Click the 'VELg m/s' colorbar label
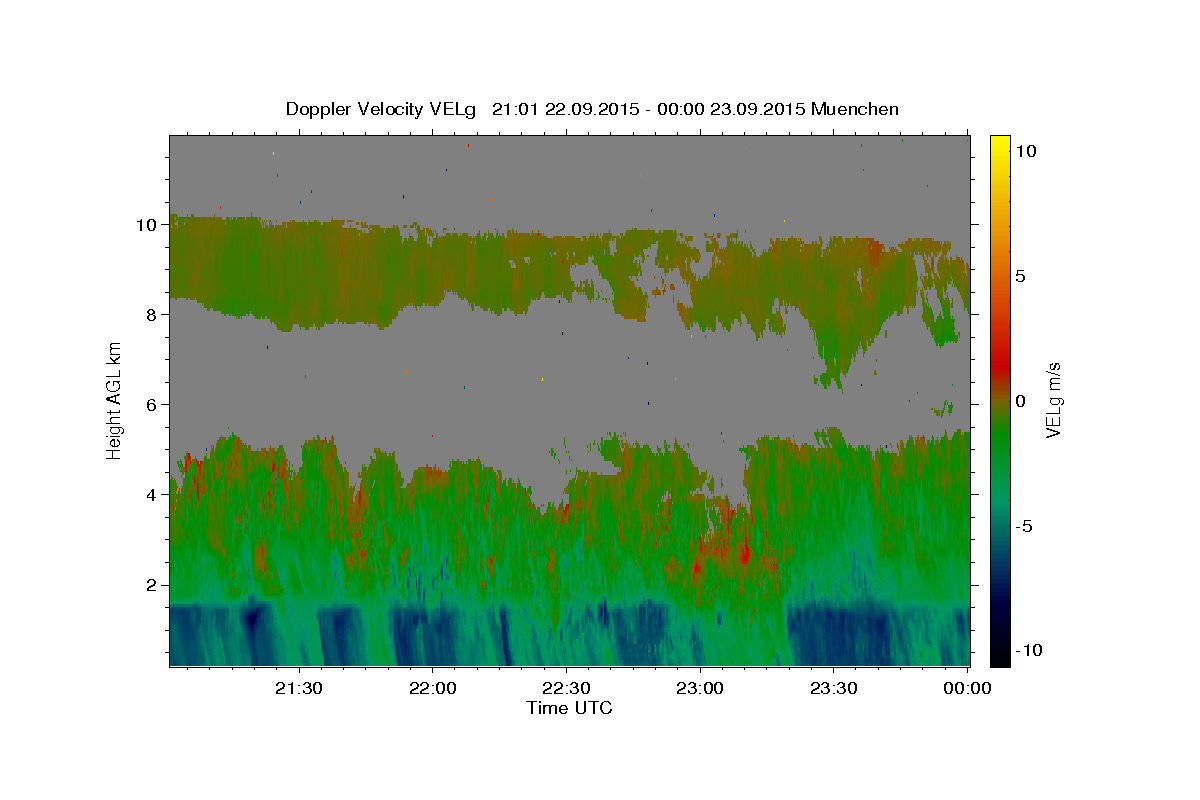The height and width of the screenshot is (800, 1200). click(1053, 400)
